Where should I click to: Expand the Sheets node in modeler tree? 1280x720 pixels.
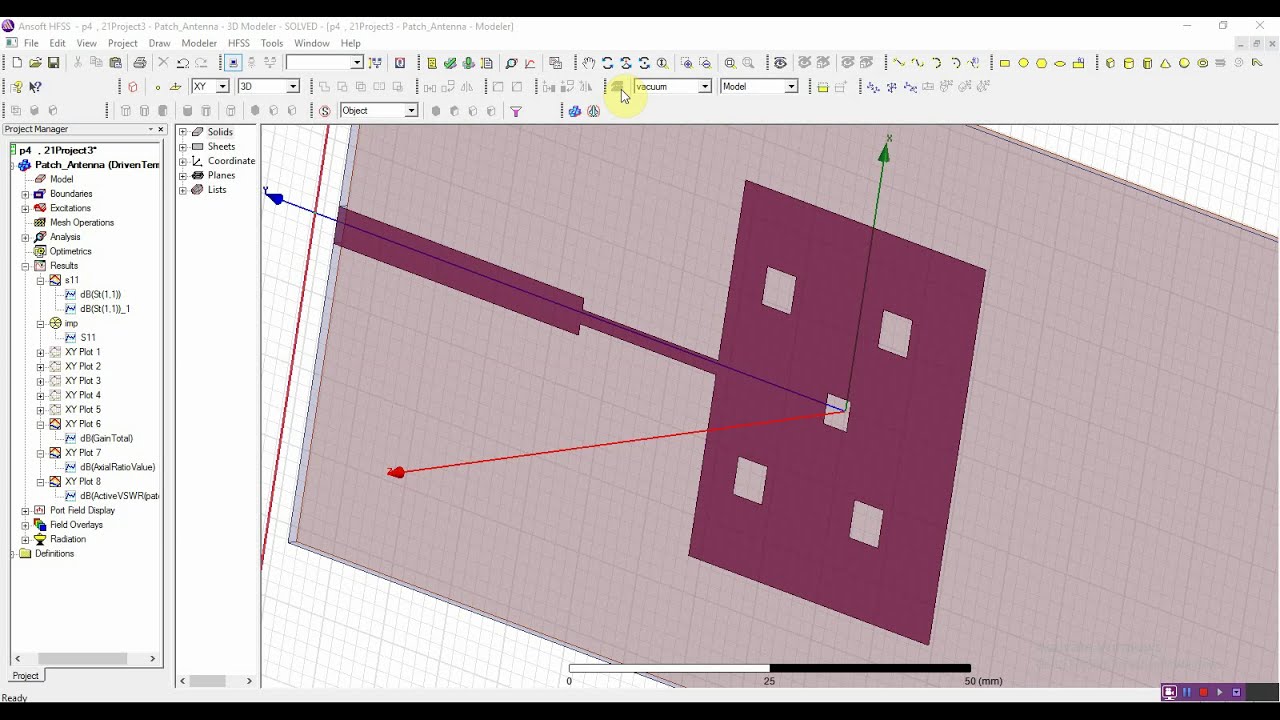click(x=183, y=147)
